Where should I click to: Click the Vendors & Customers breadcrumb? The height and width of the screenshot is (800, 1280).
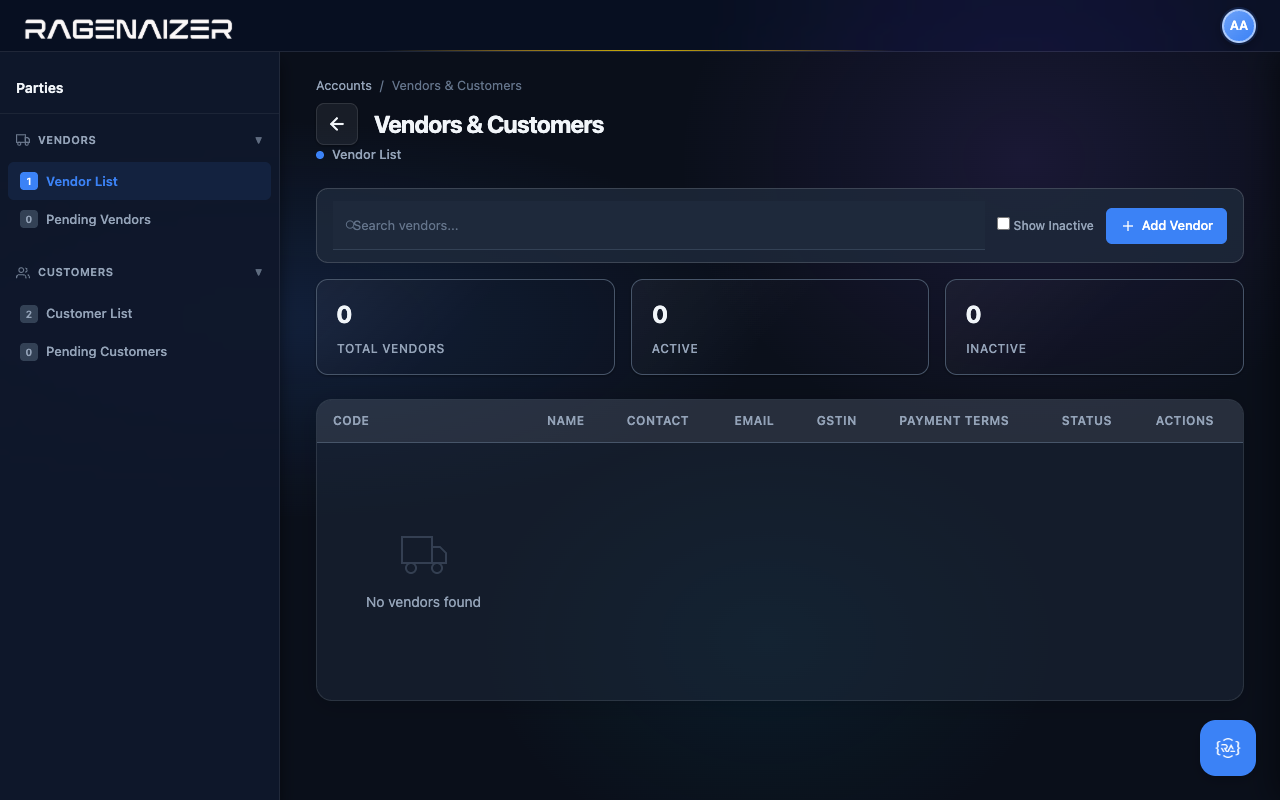[457, 86]
